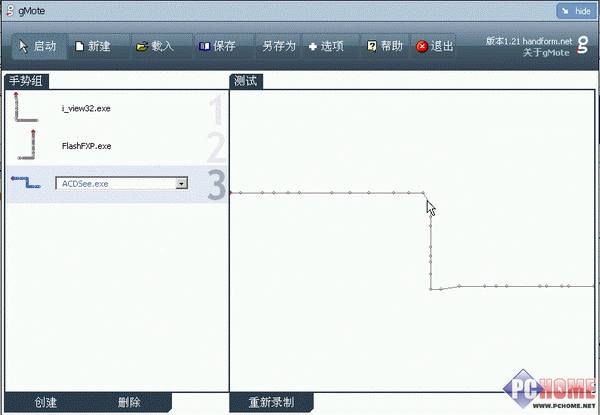Click gesture number 3
This screenshot has width=600, height=415.
(x=217, y=185)
